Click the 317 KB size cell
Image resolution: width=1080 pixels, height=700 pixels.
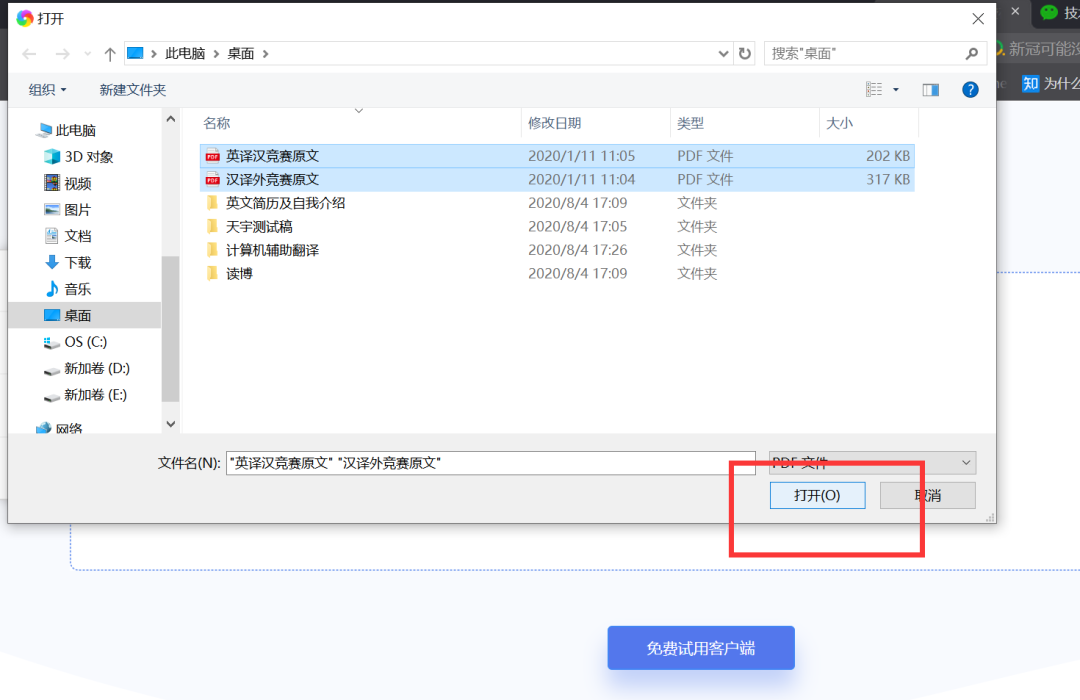pyautogui.click(x=888, y=179)
